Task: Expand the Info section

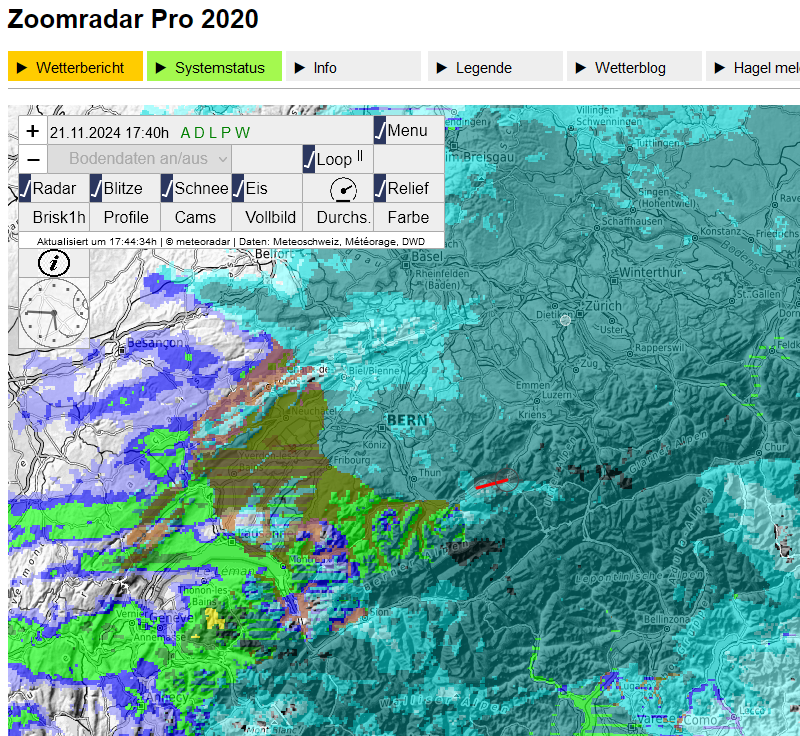Action: [353, 66]
